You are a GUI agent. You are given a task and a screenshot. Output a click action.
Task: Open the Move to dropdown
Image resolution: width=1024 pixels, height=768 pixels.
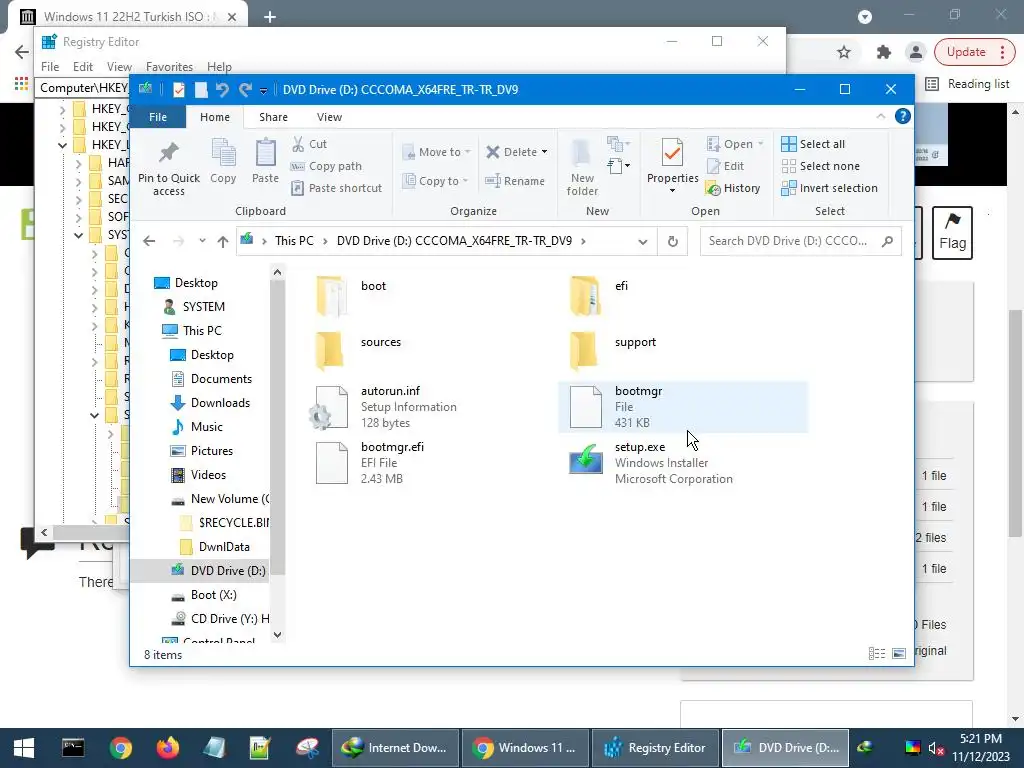pyautogui.click(x=436, y=152)
